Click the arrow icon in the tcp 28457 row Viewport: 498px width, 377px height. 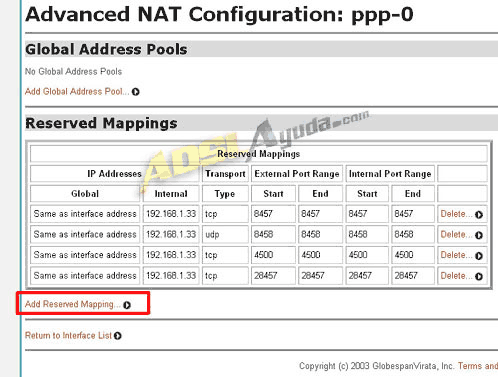tap(479, 276)
